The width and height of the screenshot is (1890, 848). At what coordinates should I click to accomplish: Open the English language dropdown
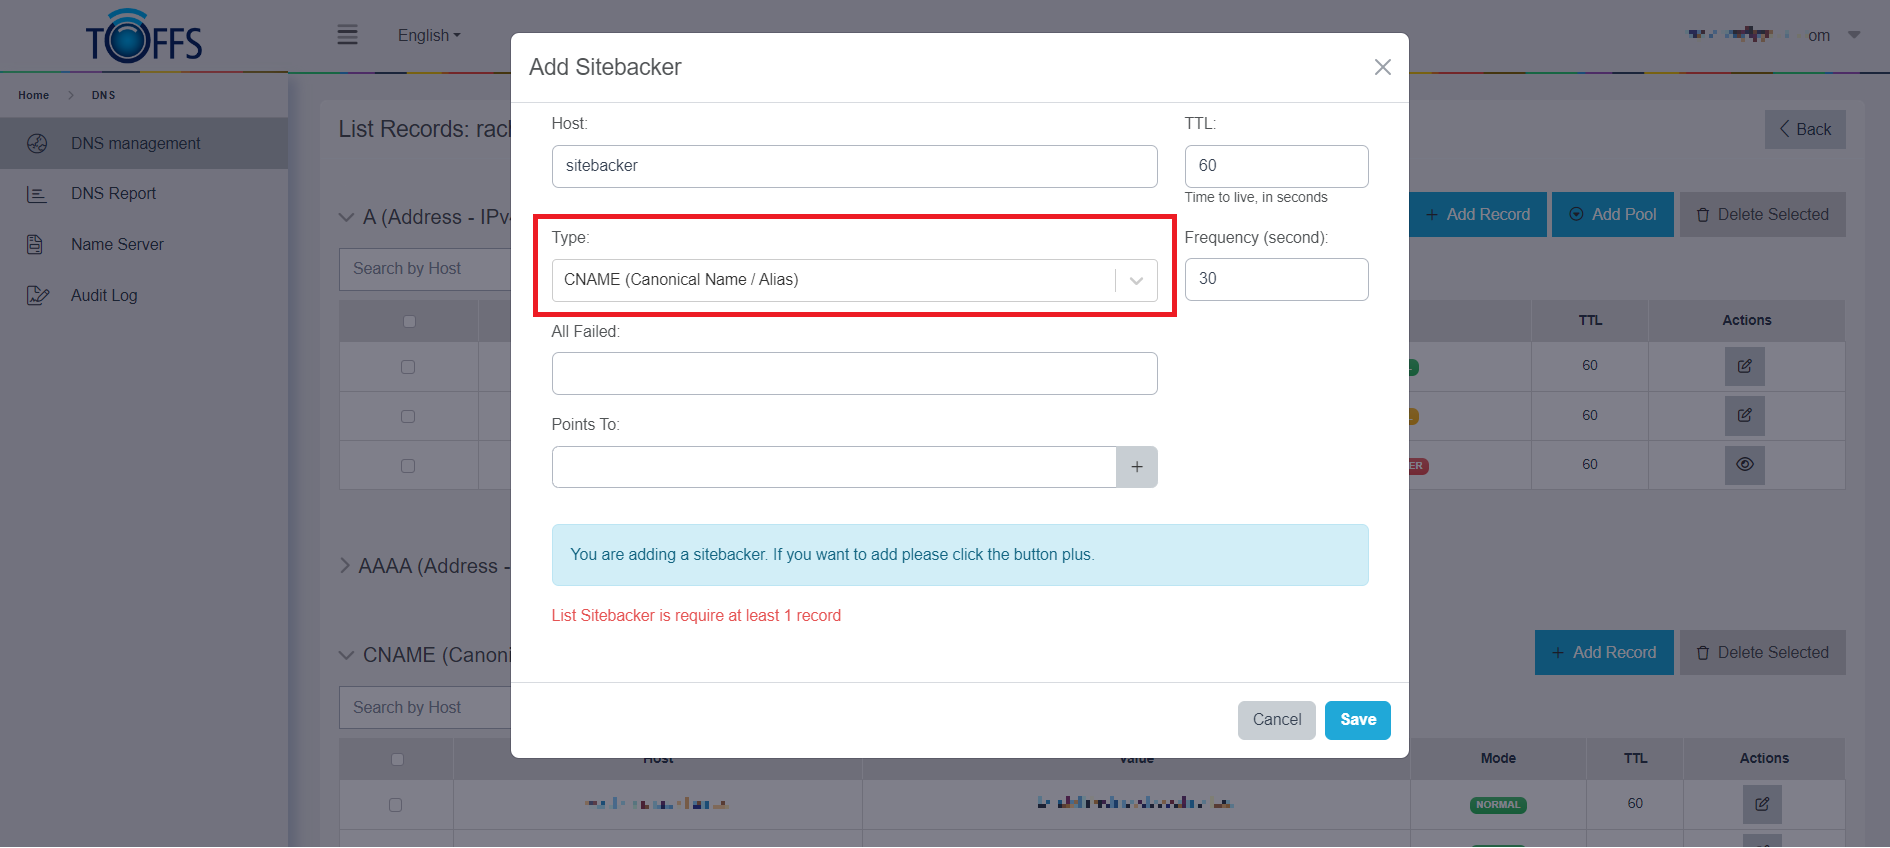(x=429, y=36)
